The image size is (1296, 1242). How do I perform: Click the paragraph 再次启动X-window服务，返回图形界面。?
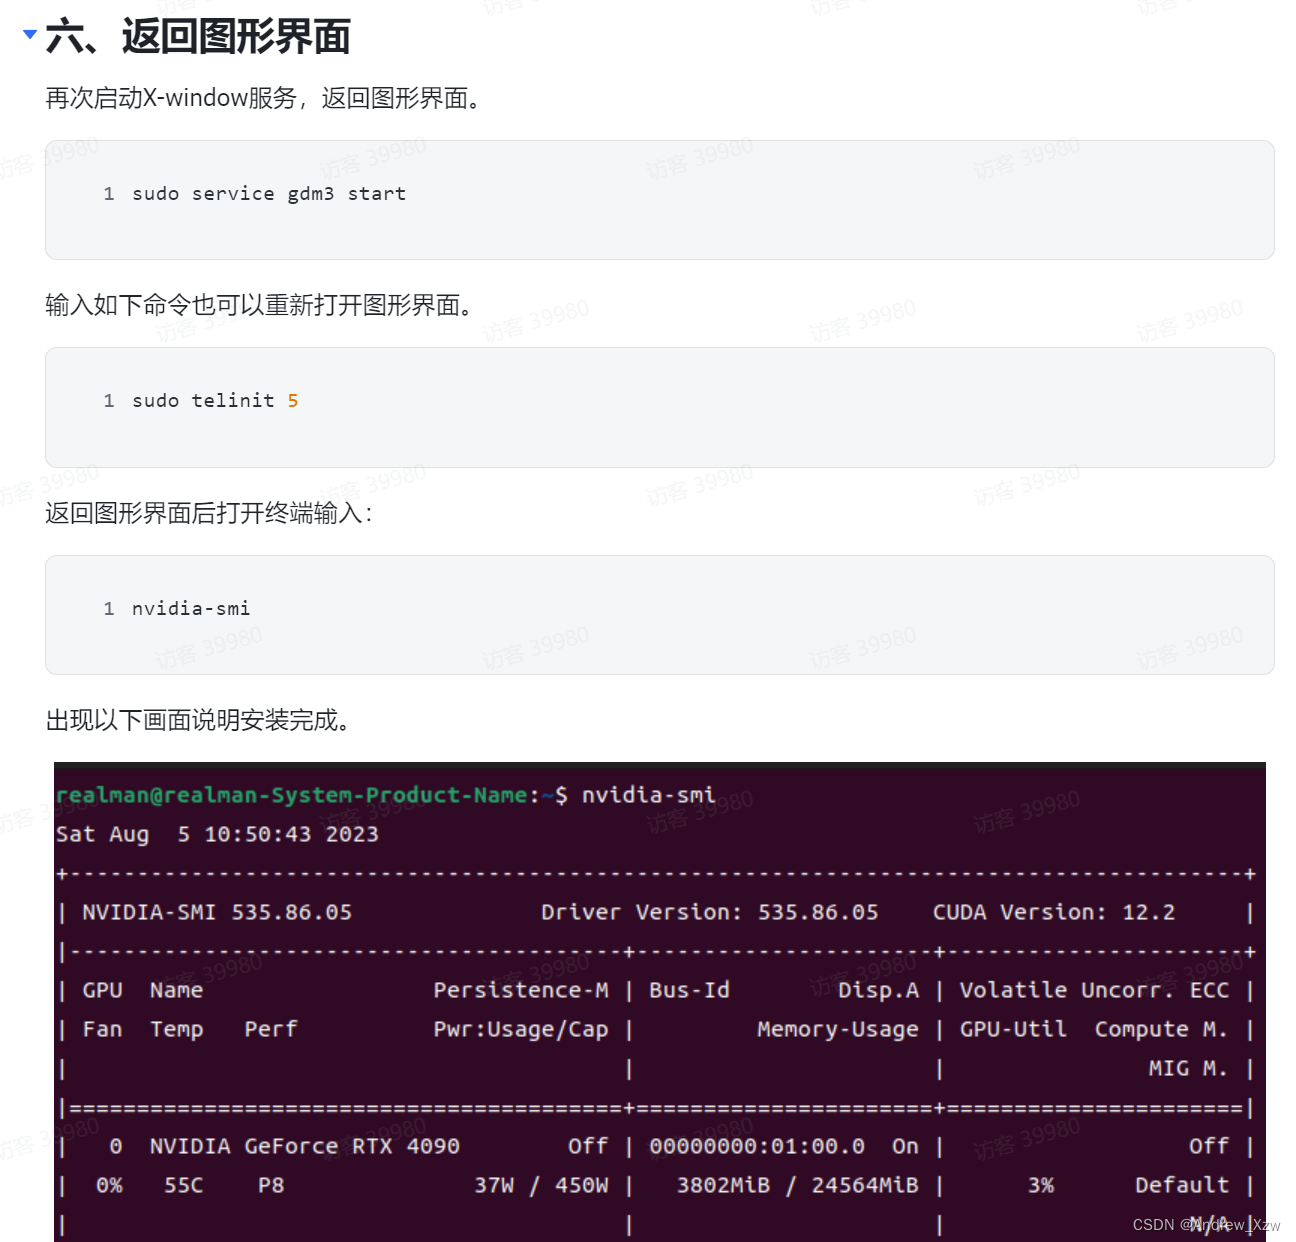coord(265,98)
